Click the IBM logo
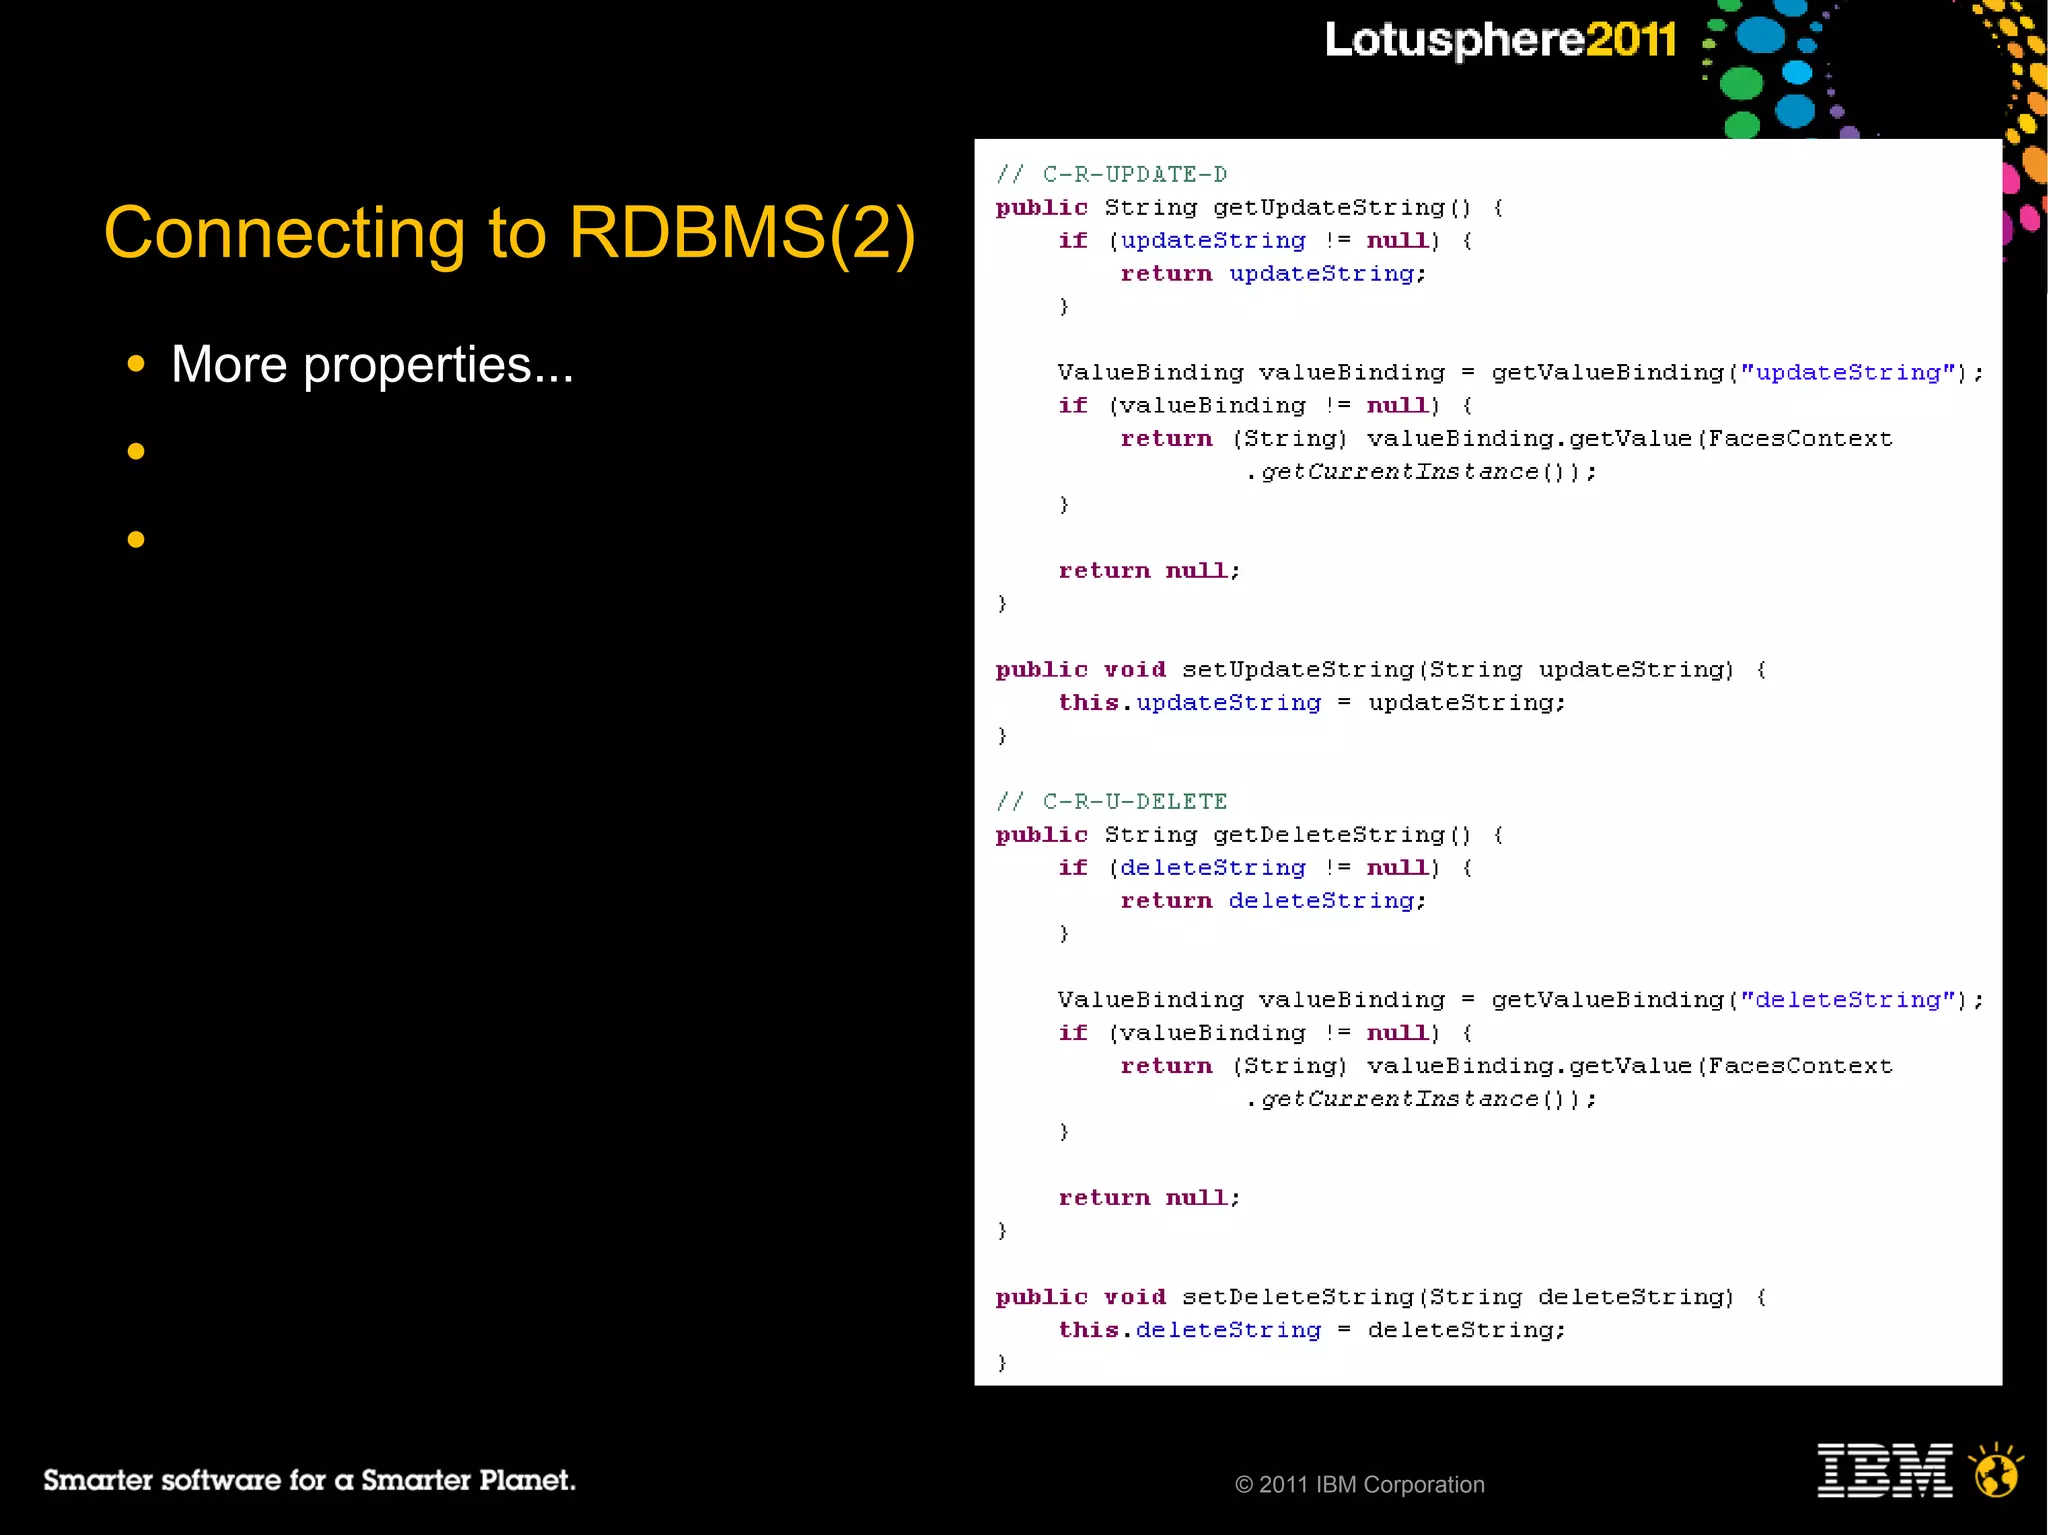 1885,1470
